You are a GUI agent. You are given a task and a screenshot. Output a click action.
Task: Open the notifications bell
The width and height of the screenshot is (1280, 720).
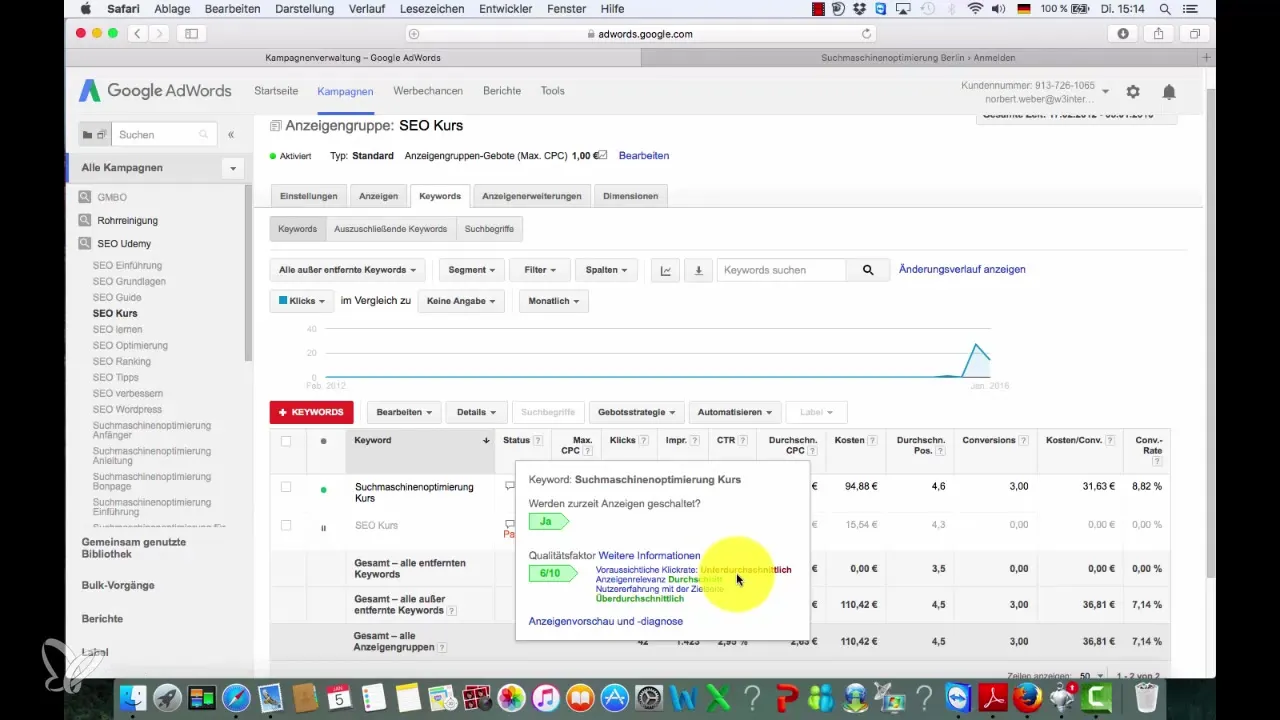pos(1168,91)
